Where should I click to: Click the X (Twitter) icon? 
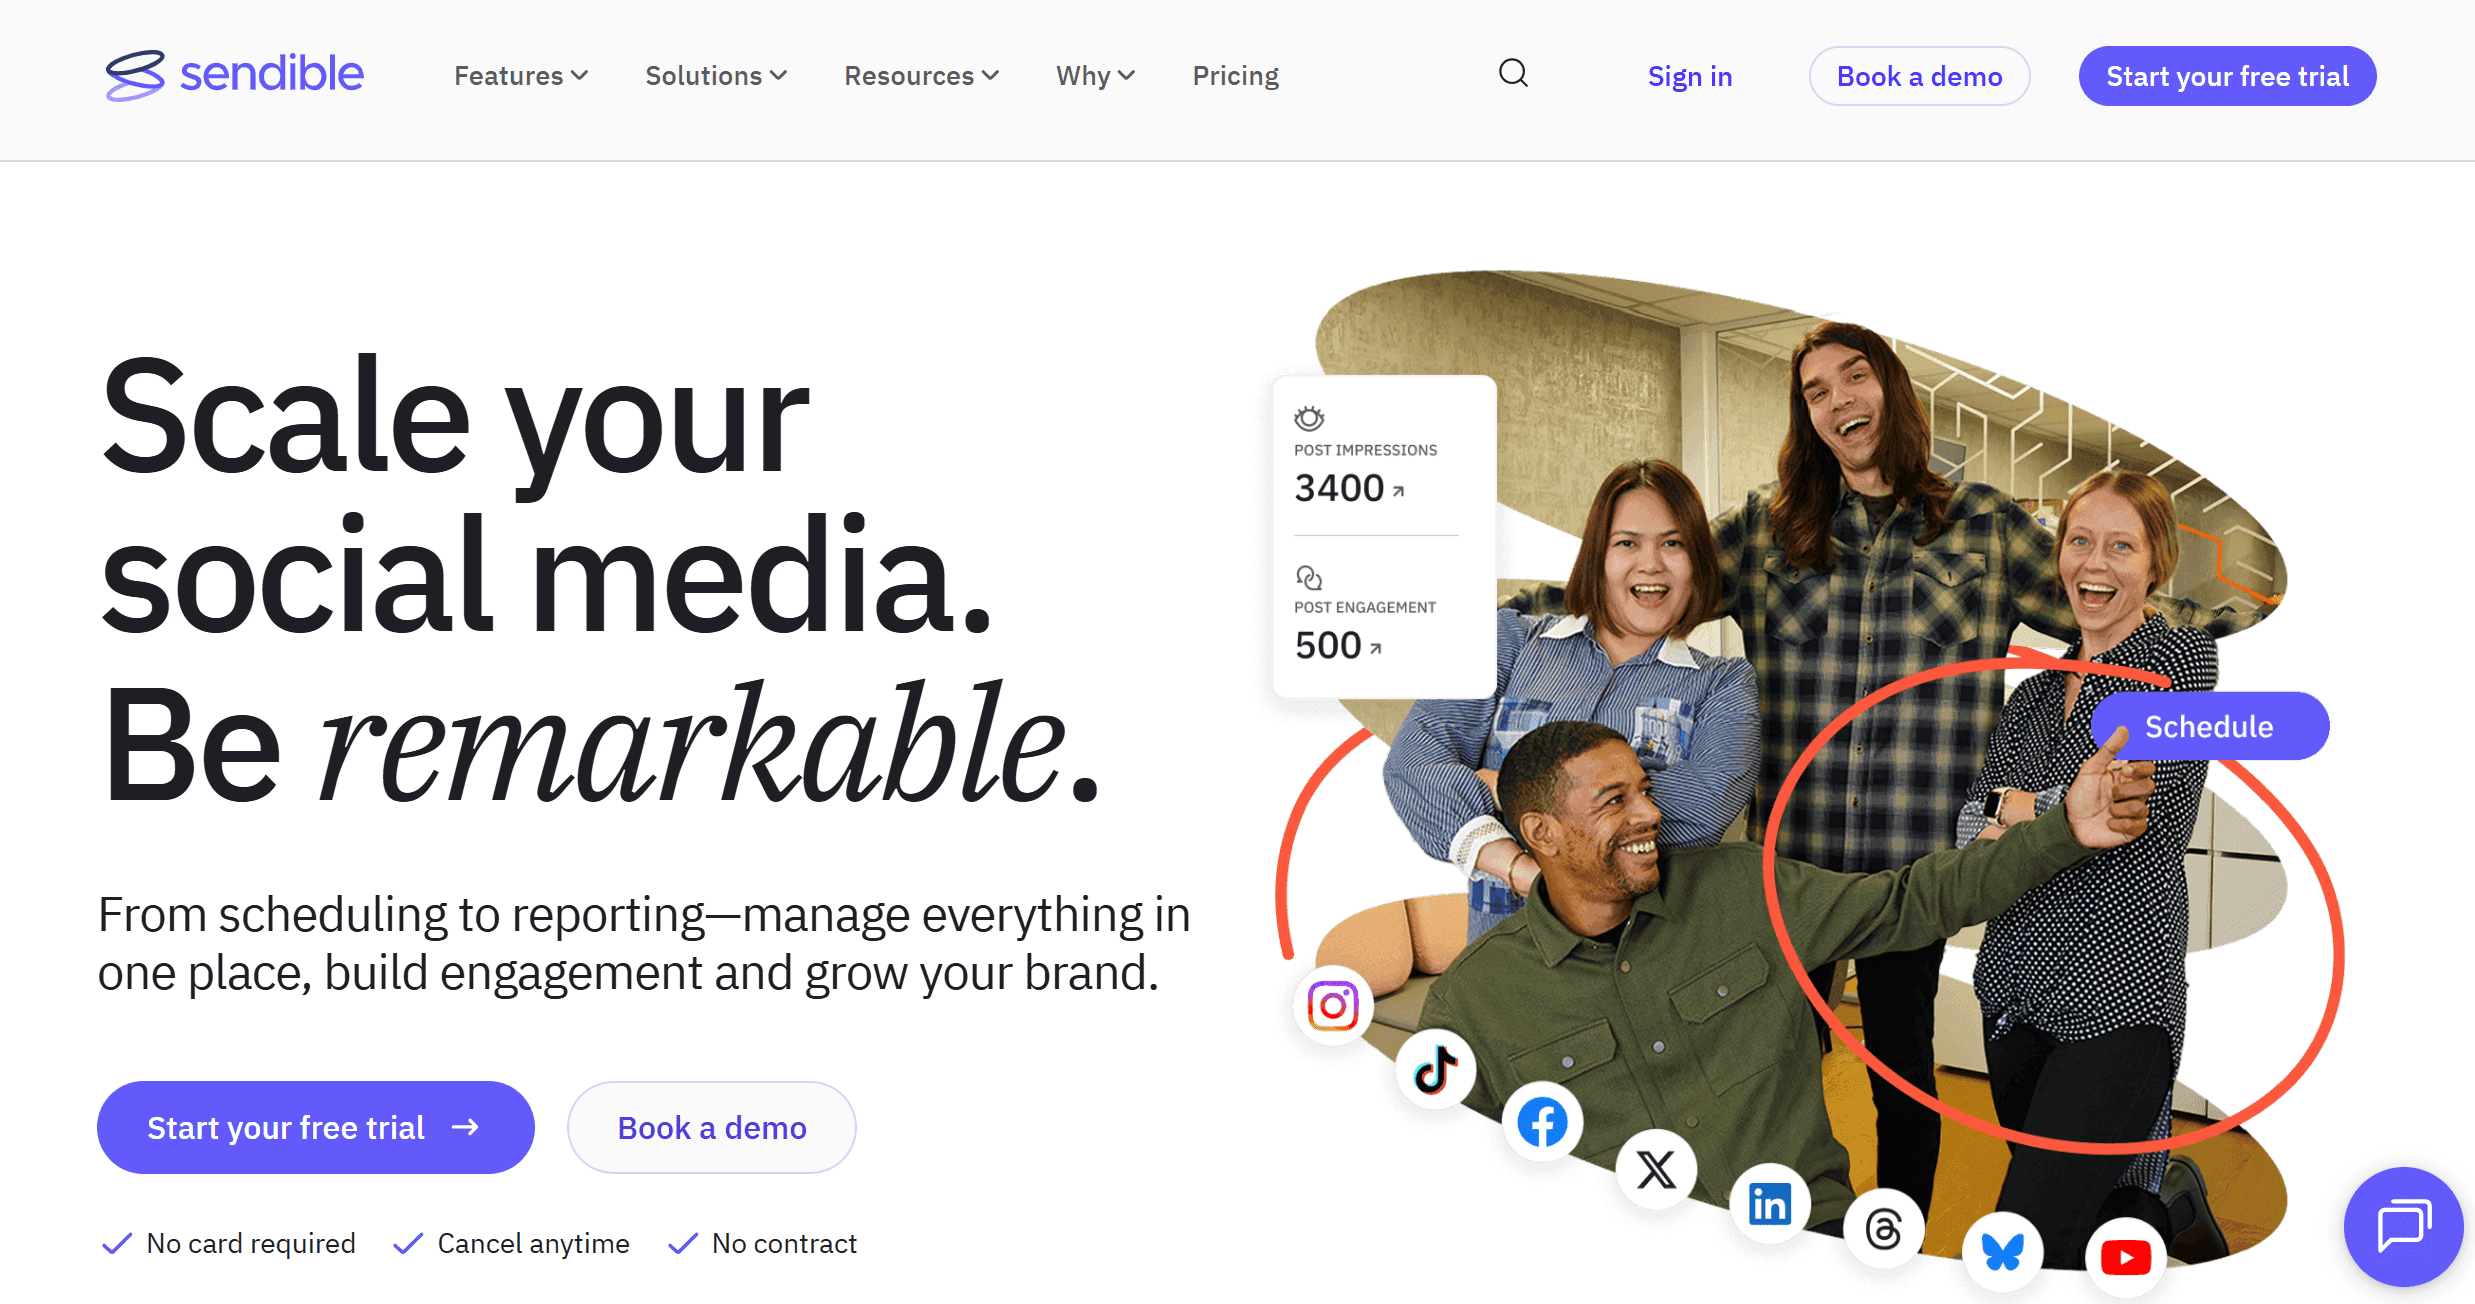1656,1169
